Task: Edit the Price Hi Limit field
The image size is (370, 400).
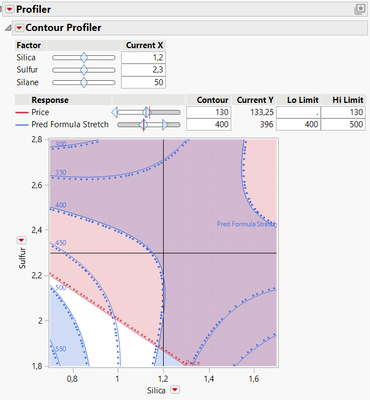Action: [x=343, y=112]
